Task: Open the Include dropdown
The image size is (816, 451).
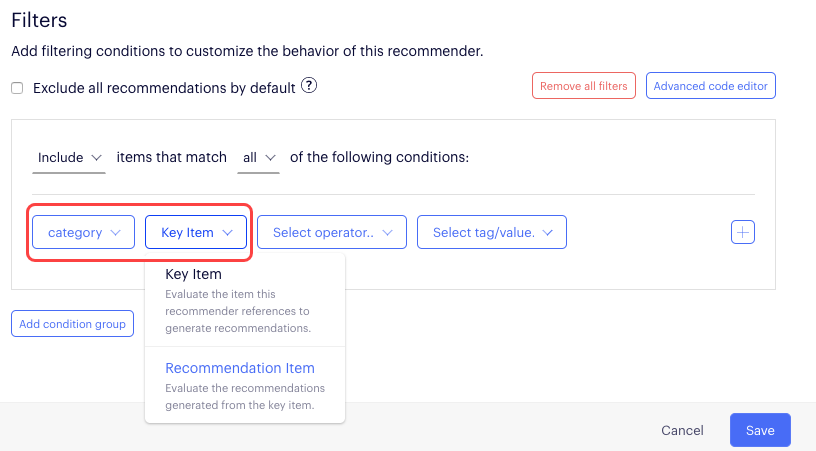Action: point(70,157)
